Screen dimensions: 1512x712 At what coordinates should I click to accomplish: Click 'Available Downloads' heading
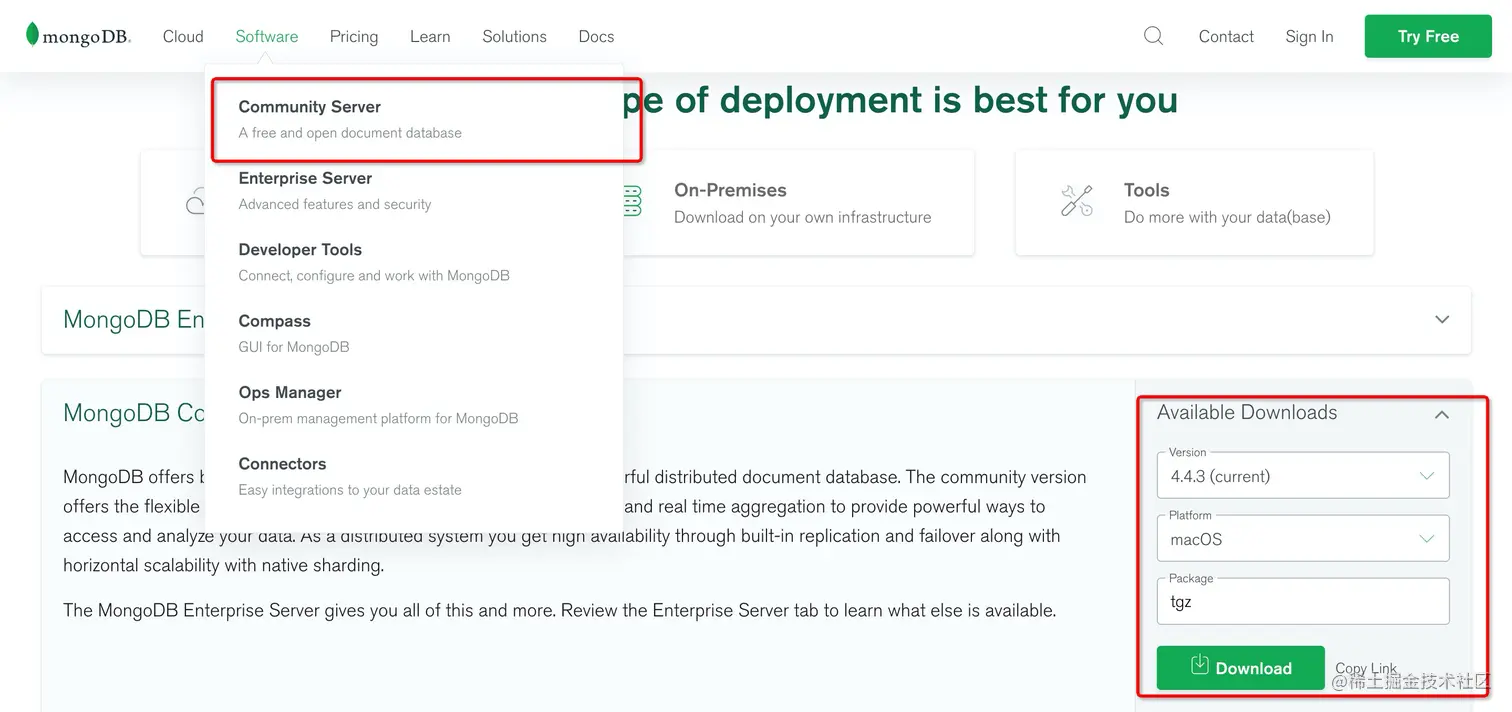[1247, 412]
